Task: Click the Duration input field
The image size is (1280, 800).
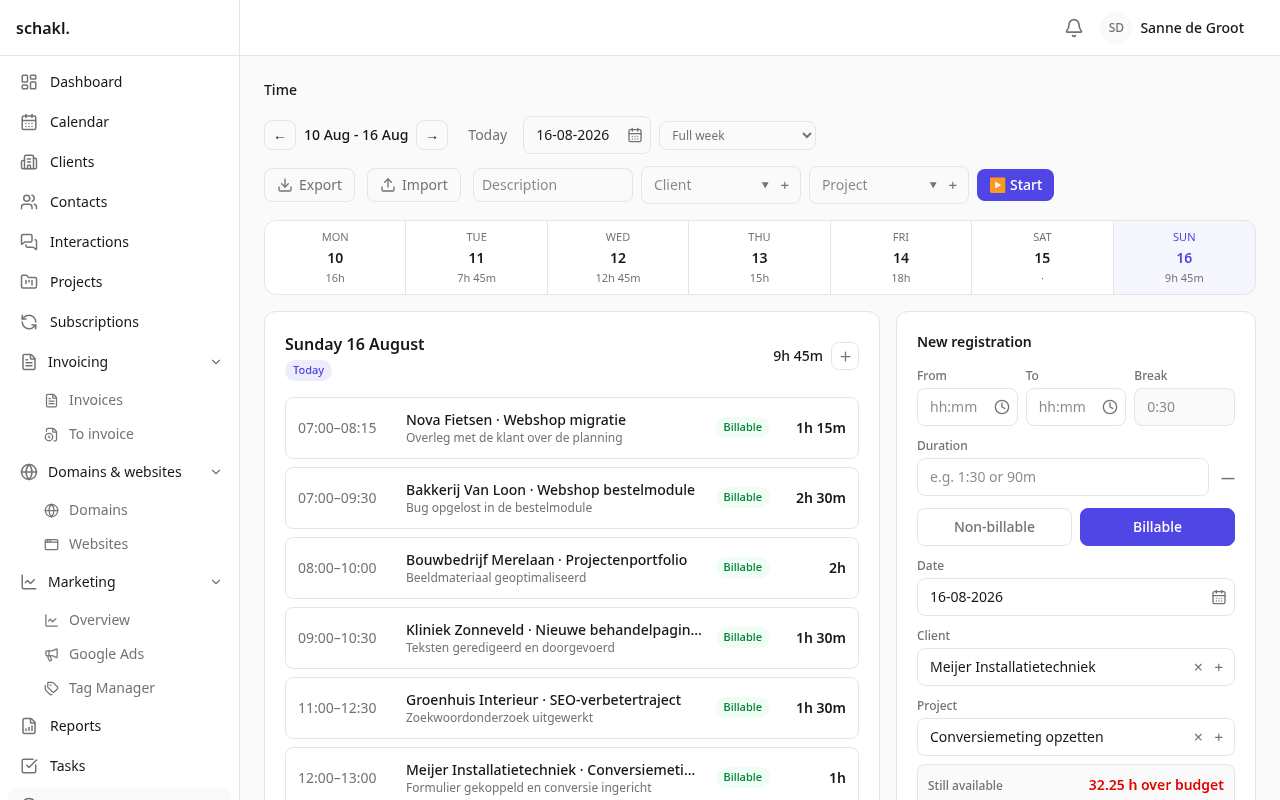Action: click(x=1063, y=477)
